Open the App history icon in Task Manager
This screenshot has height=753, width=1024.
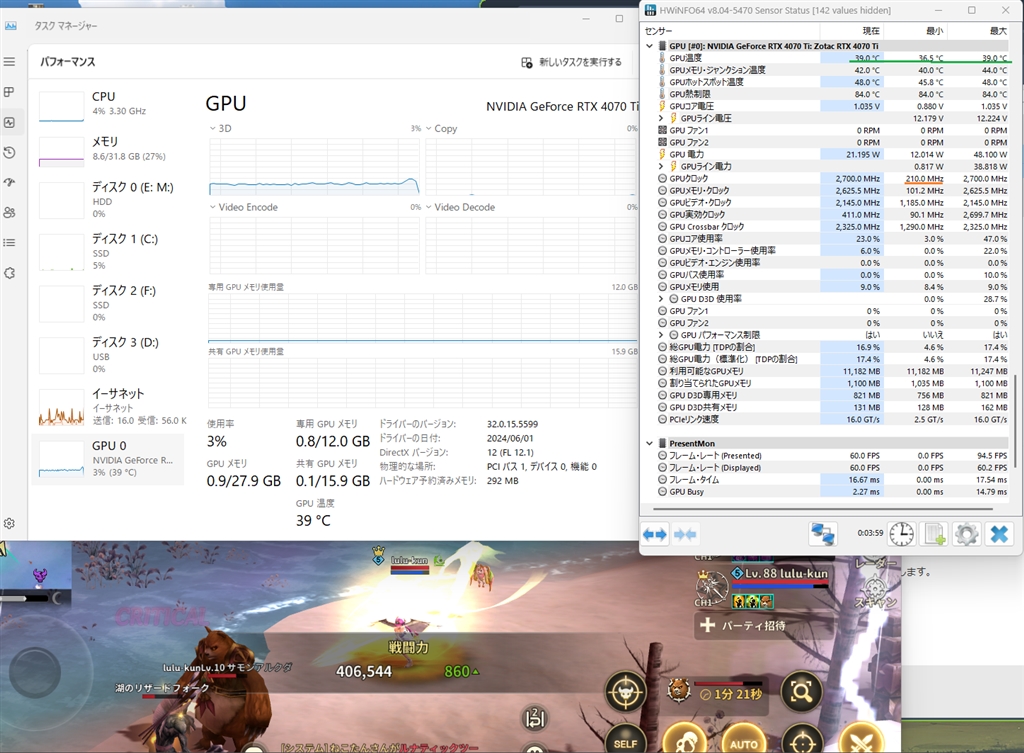pyautogui.click(x=9, y=152)
